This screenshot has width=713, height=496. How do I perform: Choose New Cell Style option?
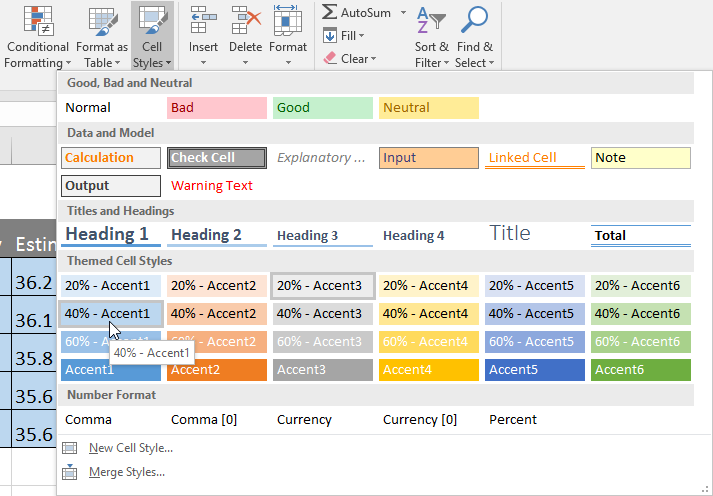coord(130,448)
